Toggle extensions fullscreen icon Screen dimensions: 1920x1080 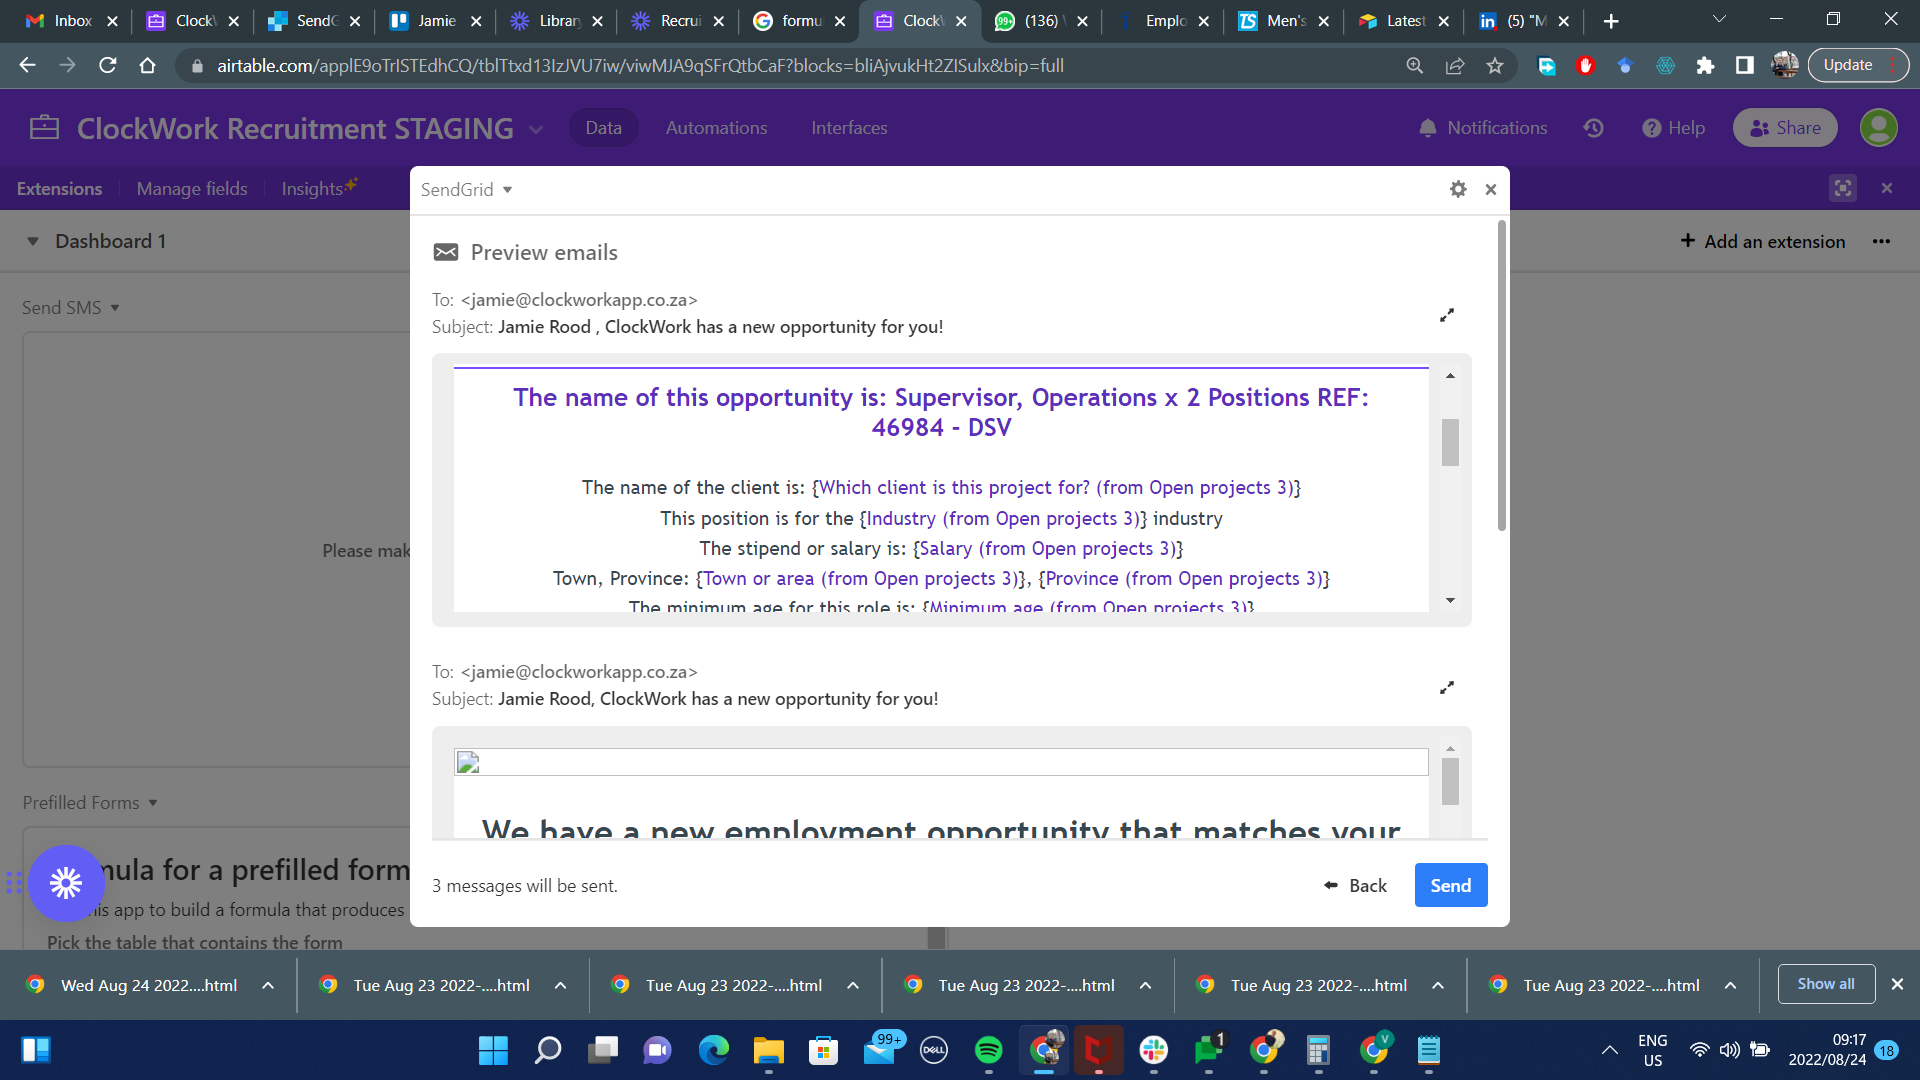coord(1843,188)
